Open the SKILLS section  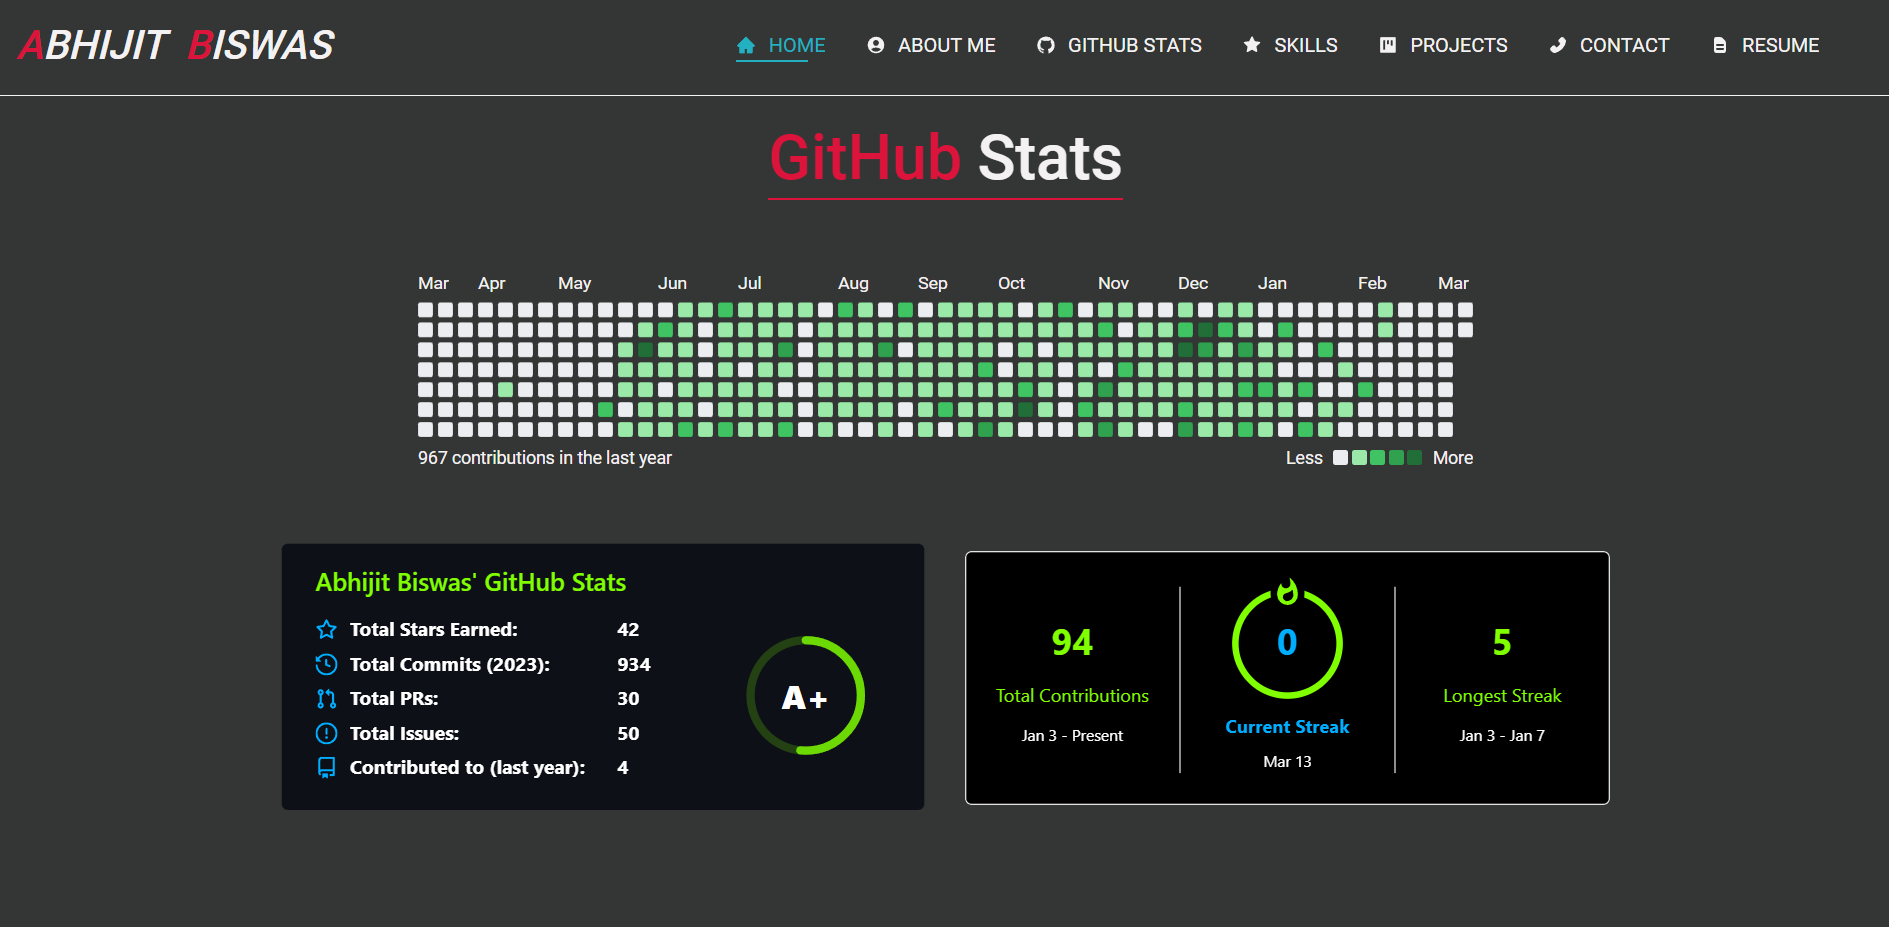pos(1306,45)
